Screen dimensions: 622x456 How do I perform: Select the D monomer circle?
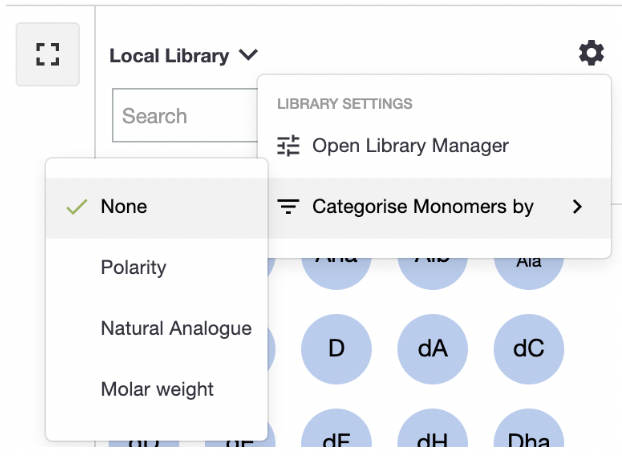tap(336, 349)
